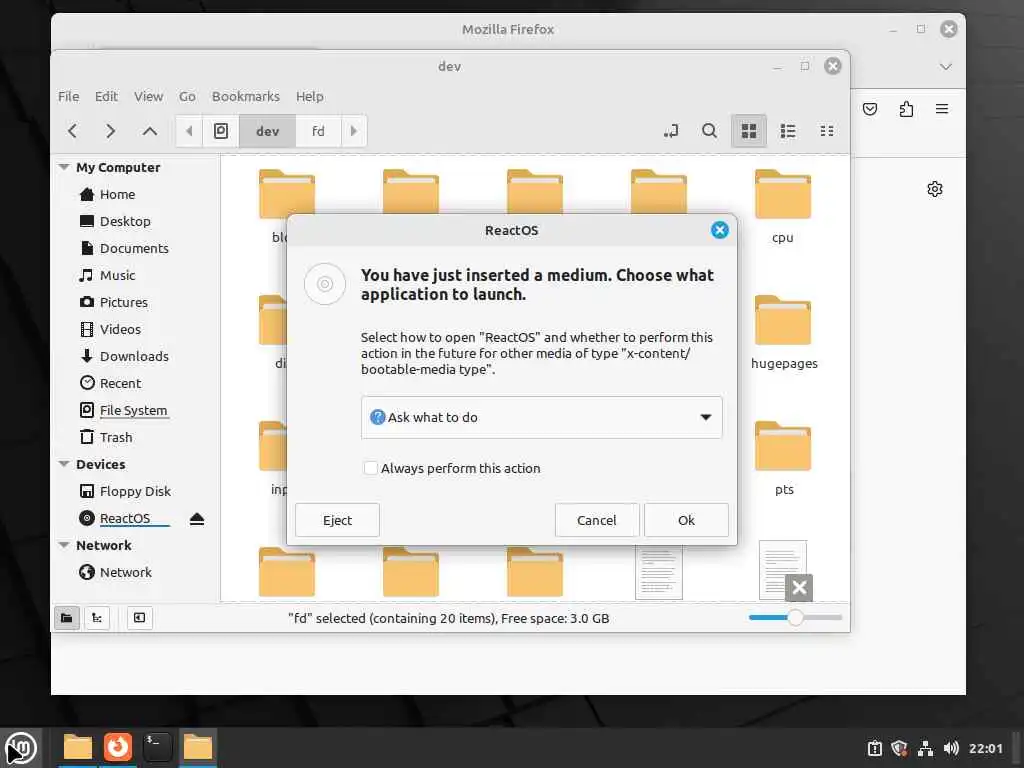Open Firefox extensions puzzle icon
Screen dimensions: 1024x768
click(906, 109)
